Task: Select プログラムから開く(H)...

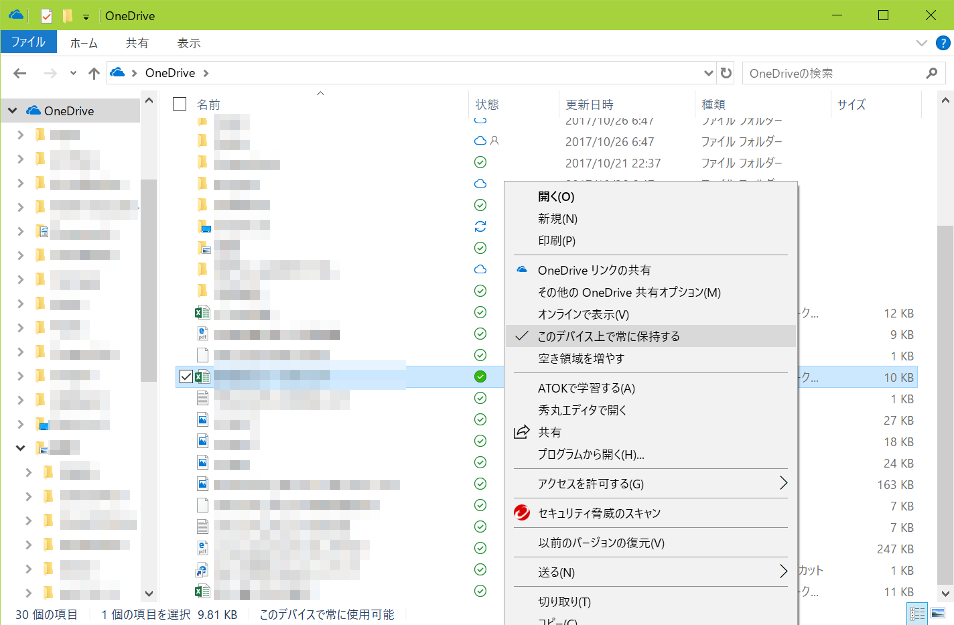Action: point(650,454)
